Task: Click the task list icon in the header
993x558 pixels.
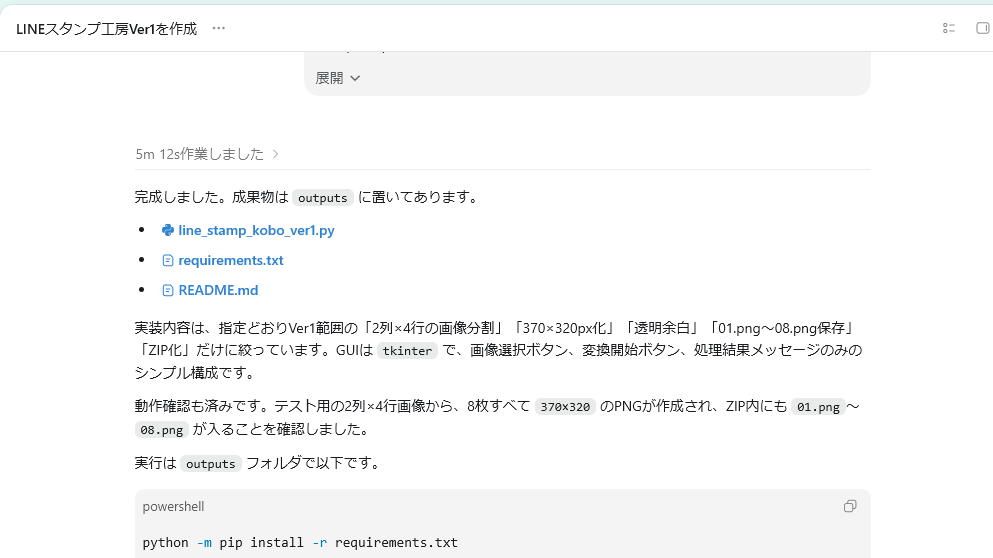Action: click(x=948, y=29)
